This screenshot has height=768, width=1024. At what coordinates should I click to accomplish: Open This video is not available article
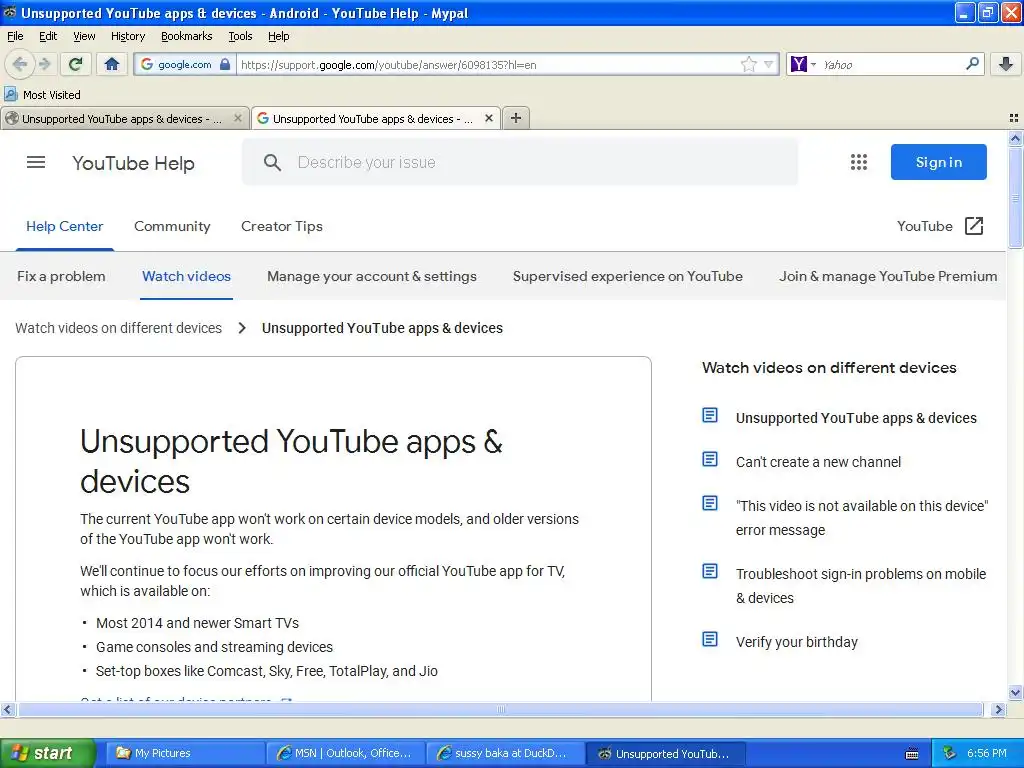click(861, 518)
